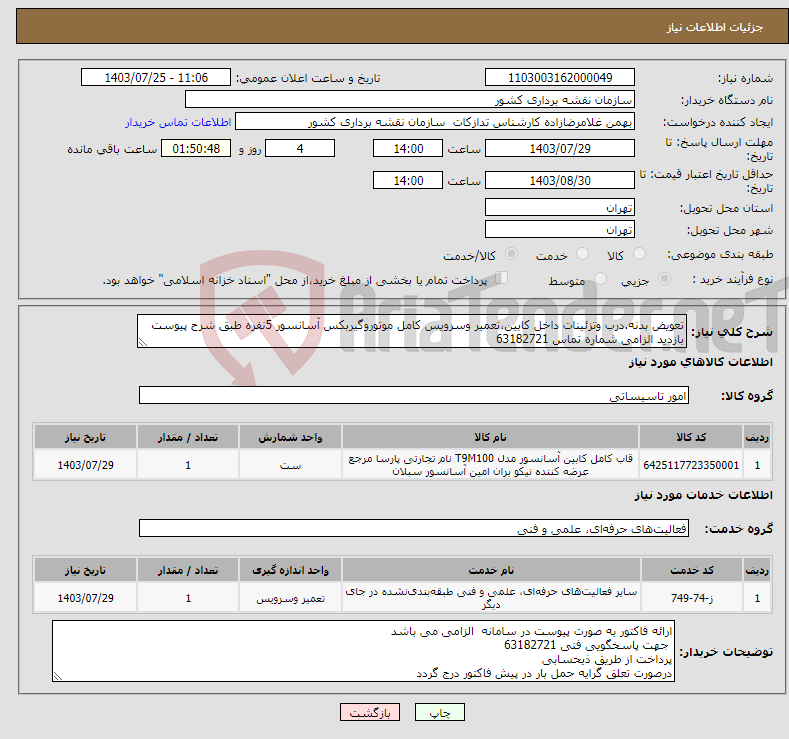Click the کد خدمت column header

click(x=692, y=570)
